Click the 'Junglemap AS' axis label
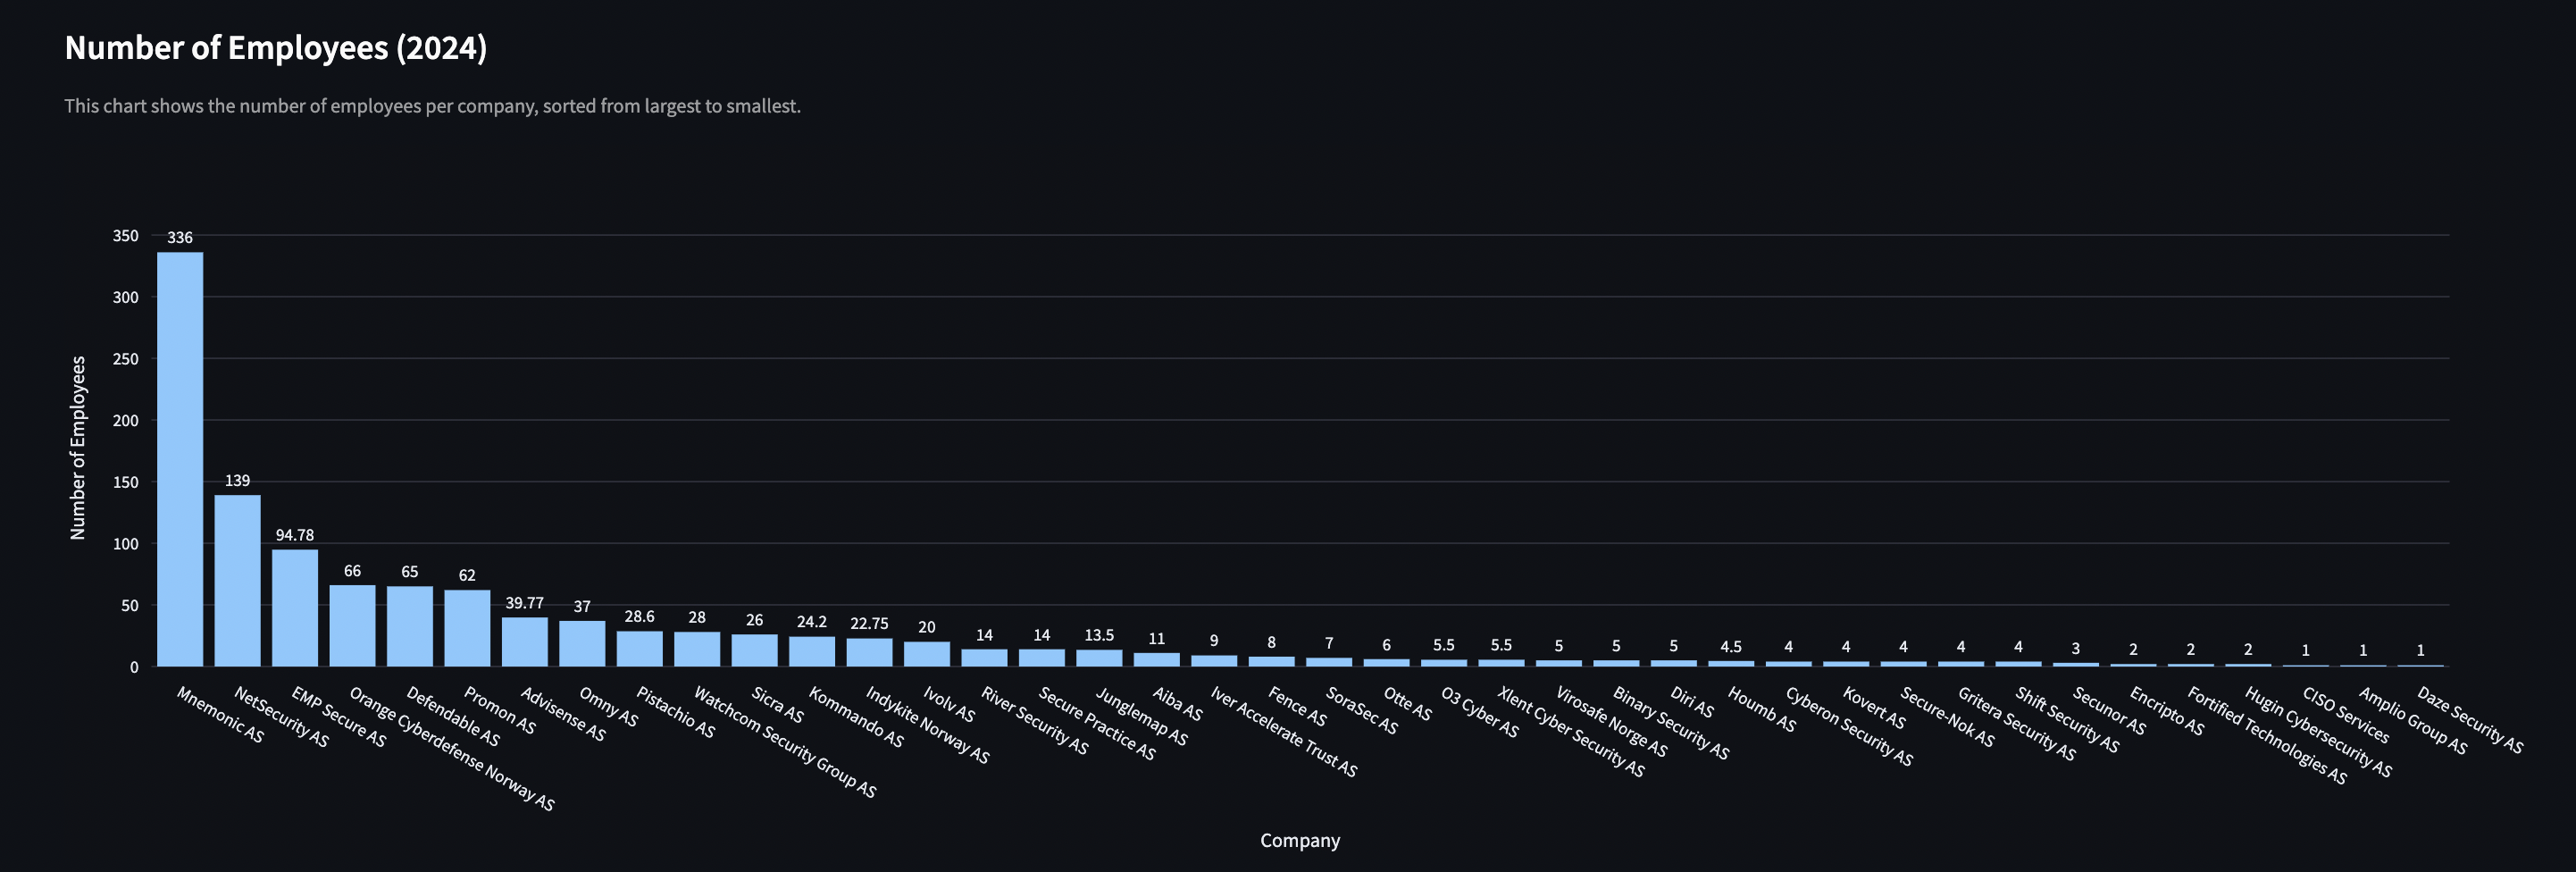 pyautogui.click(x=1141, y=716)
